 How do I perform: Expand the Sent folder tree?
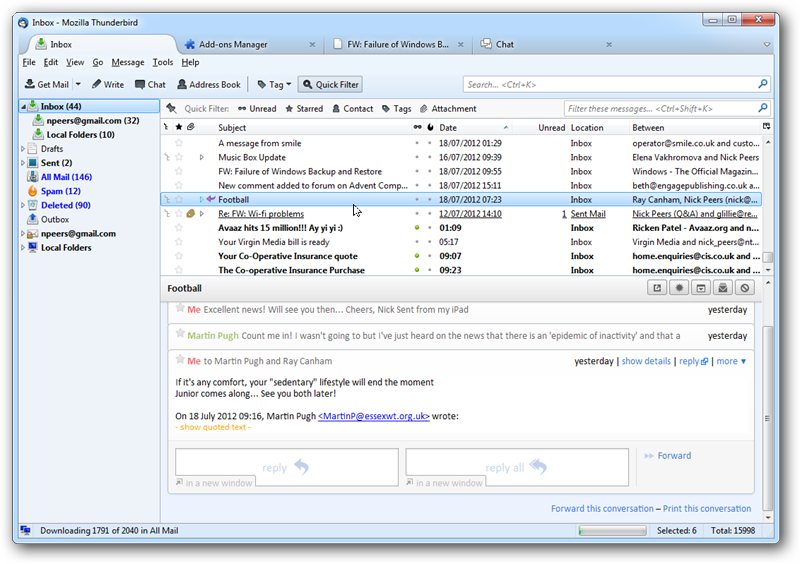point(23,163)
